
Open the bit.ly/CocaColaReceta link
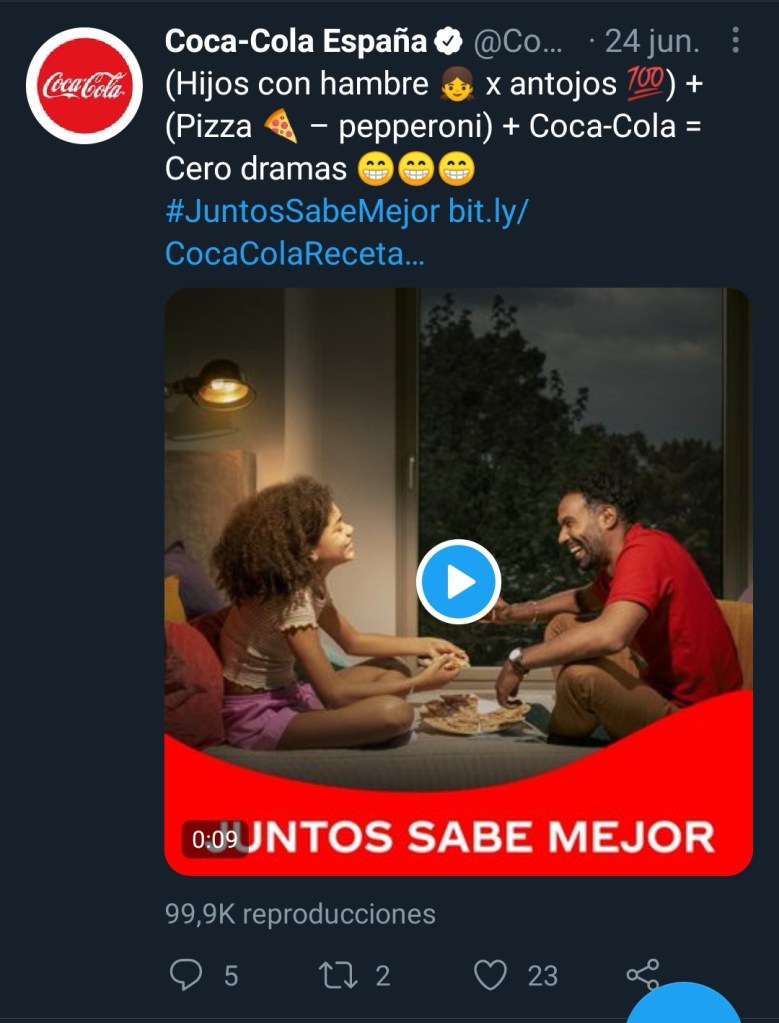tap(346, 232)
